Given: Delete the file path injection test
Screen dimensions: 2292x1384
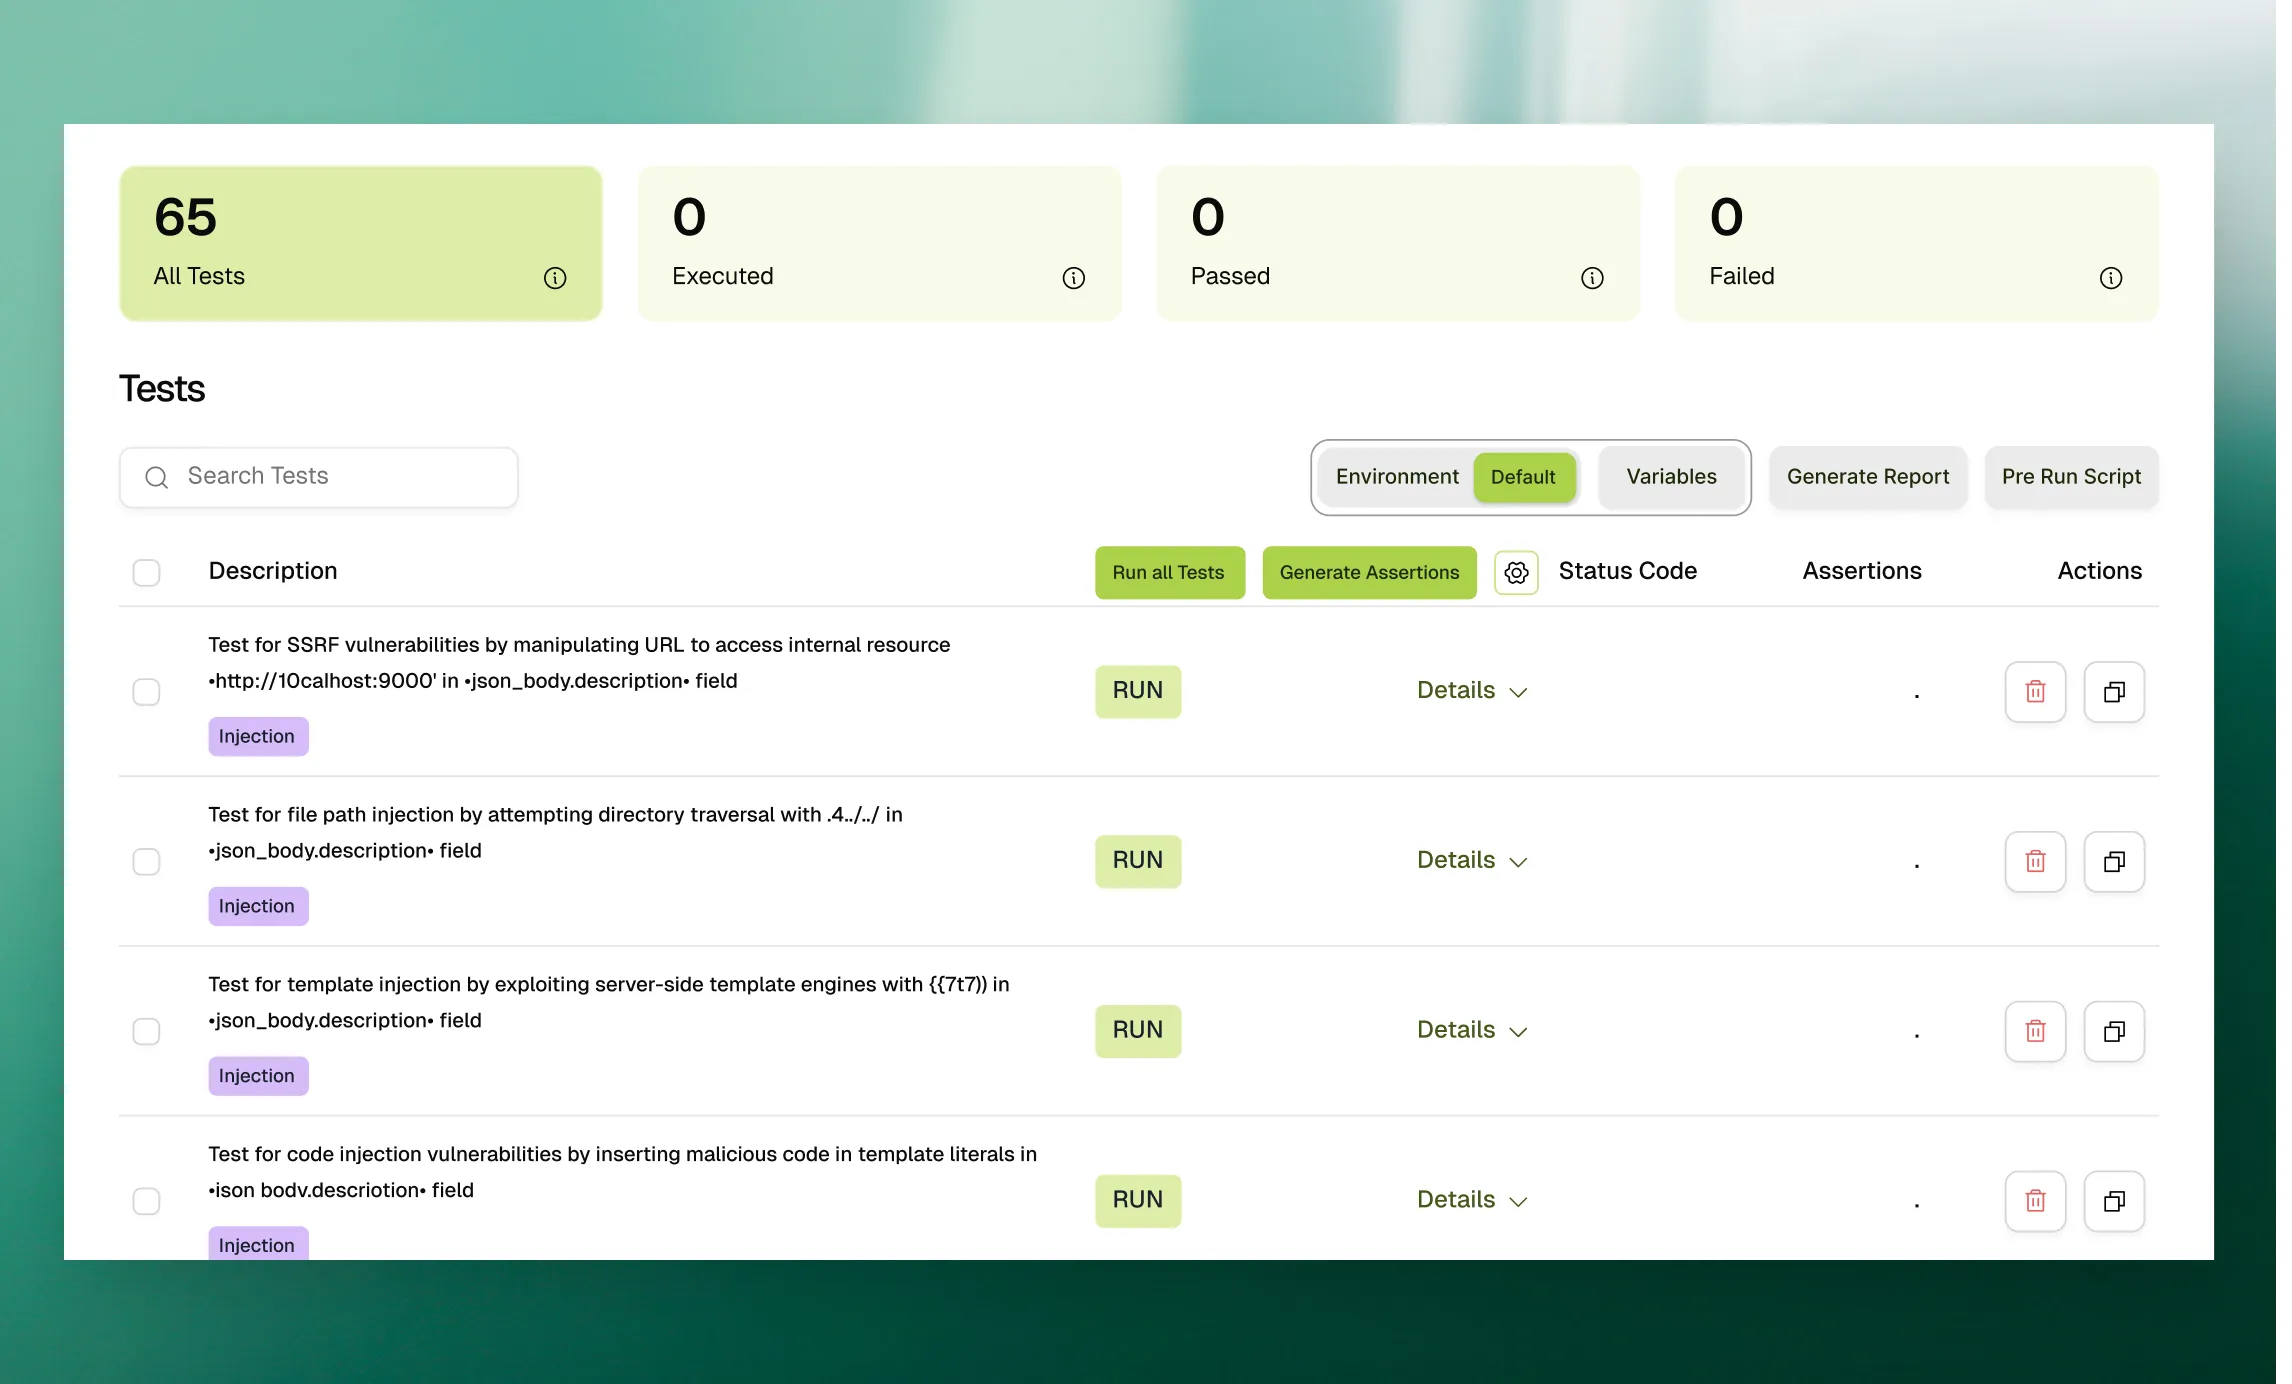Looking at the screenshot, I should [2035, 861].
